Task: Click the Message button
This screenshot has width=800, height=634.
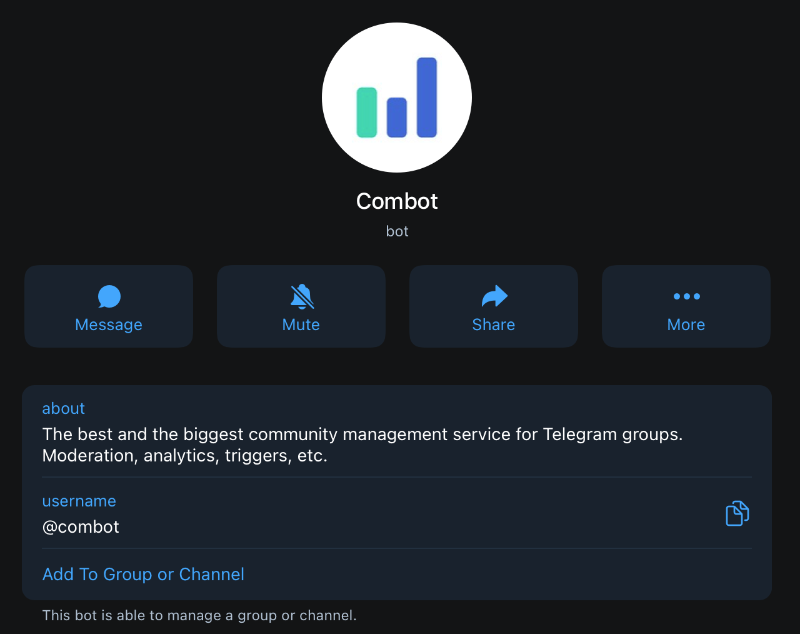Action: click(109, 306)
